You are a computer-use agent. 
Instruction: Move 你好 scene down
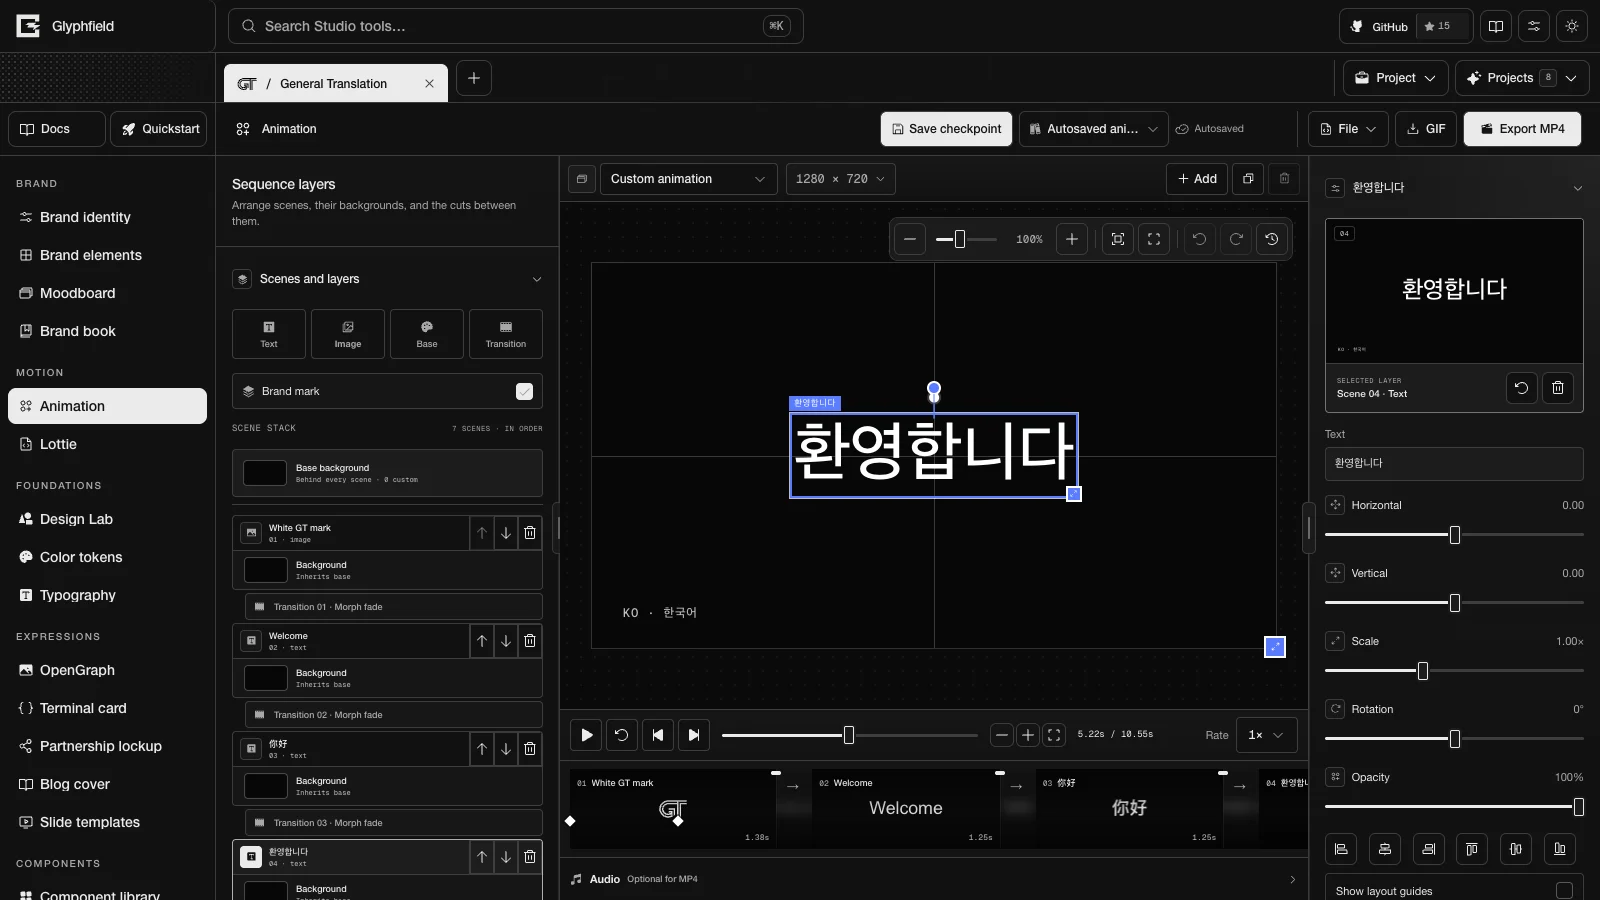tap(506, 749)
